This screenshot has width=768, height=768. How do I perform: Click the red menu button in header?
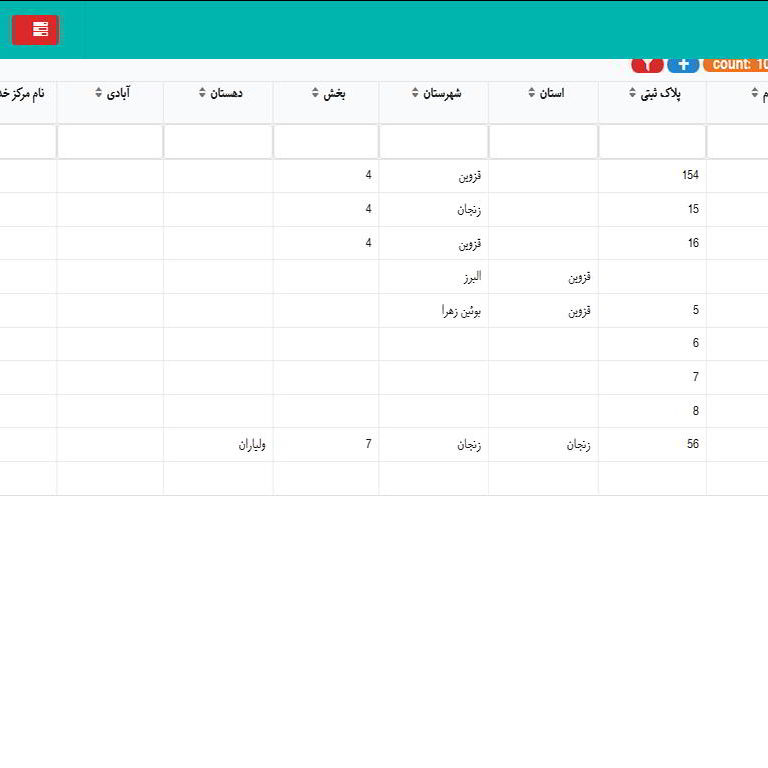[x=35, y=30]
